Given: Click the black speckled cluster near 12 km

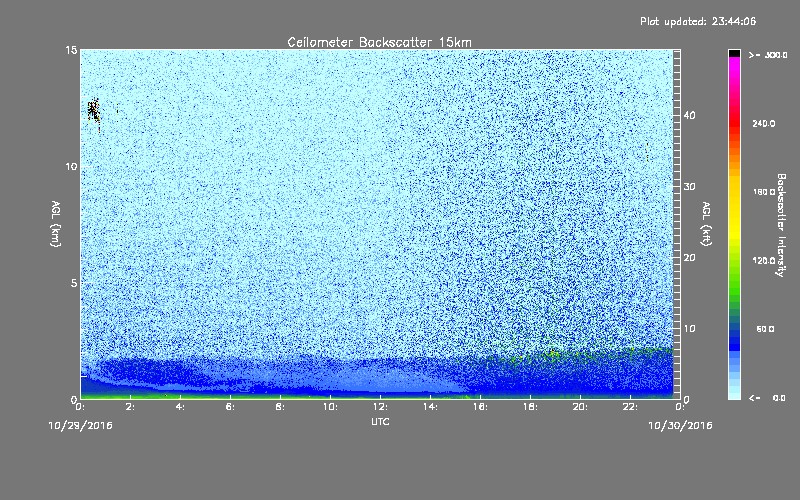Looking at the screenshot, I should pyautogui.click(x=93, y=110).
